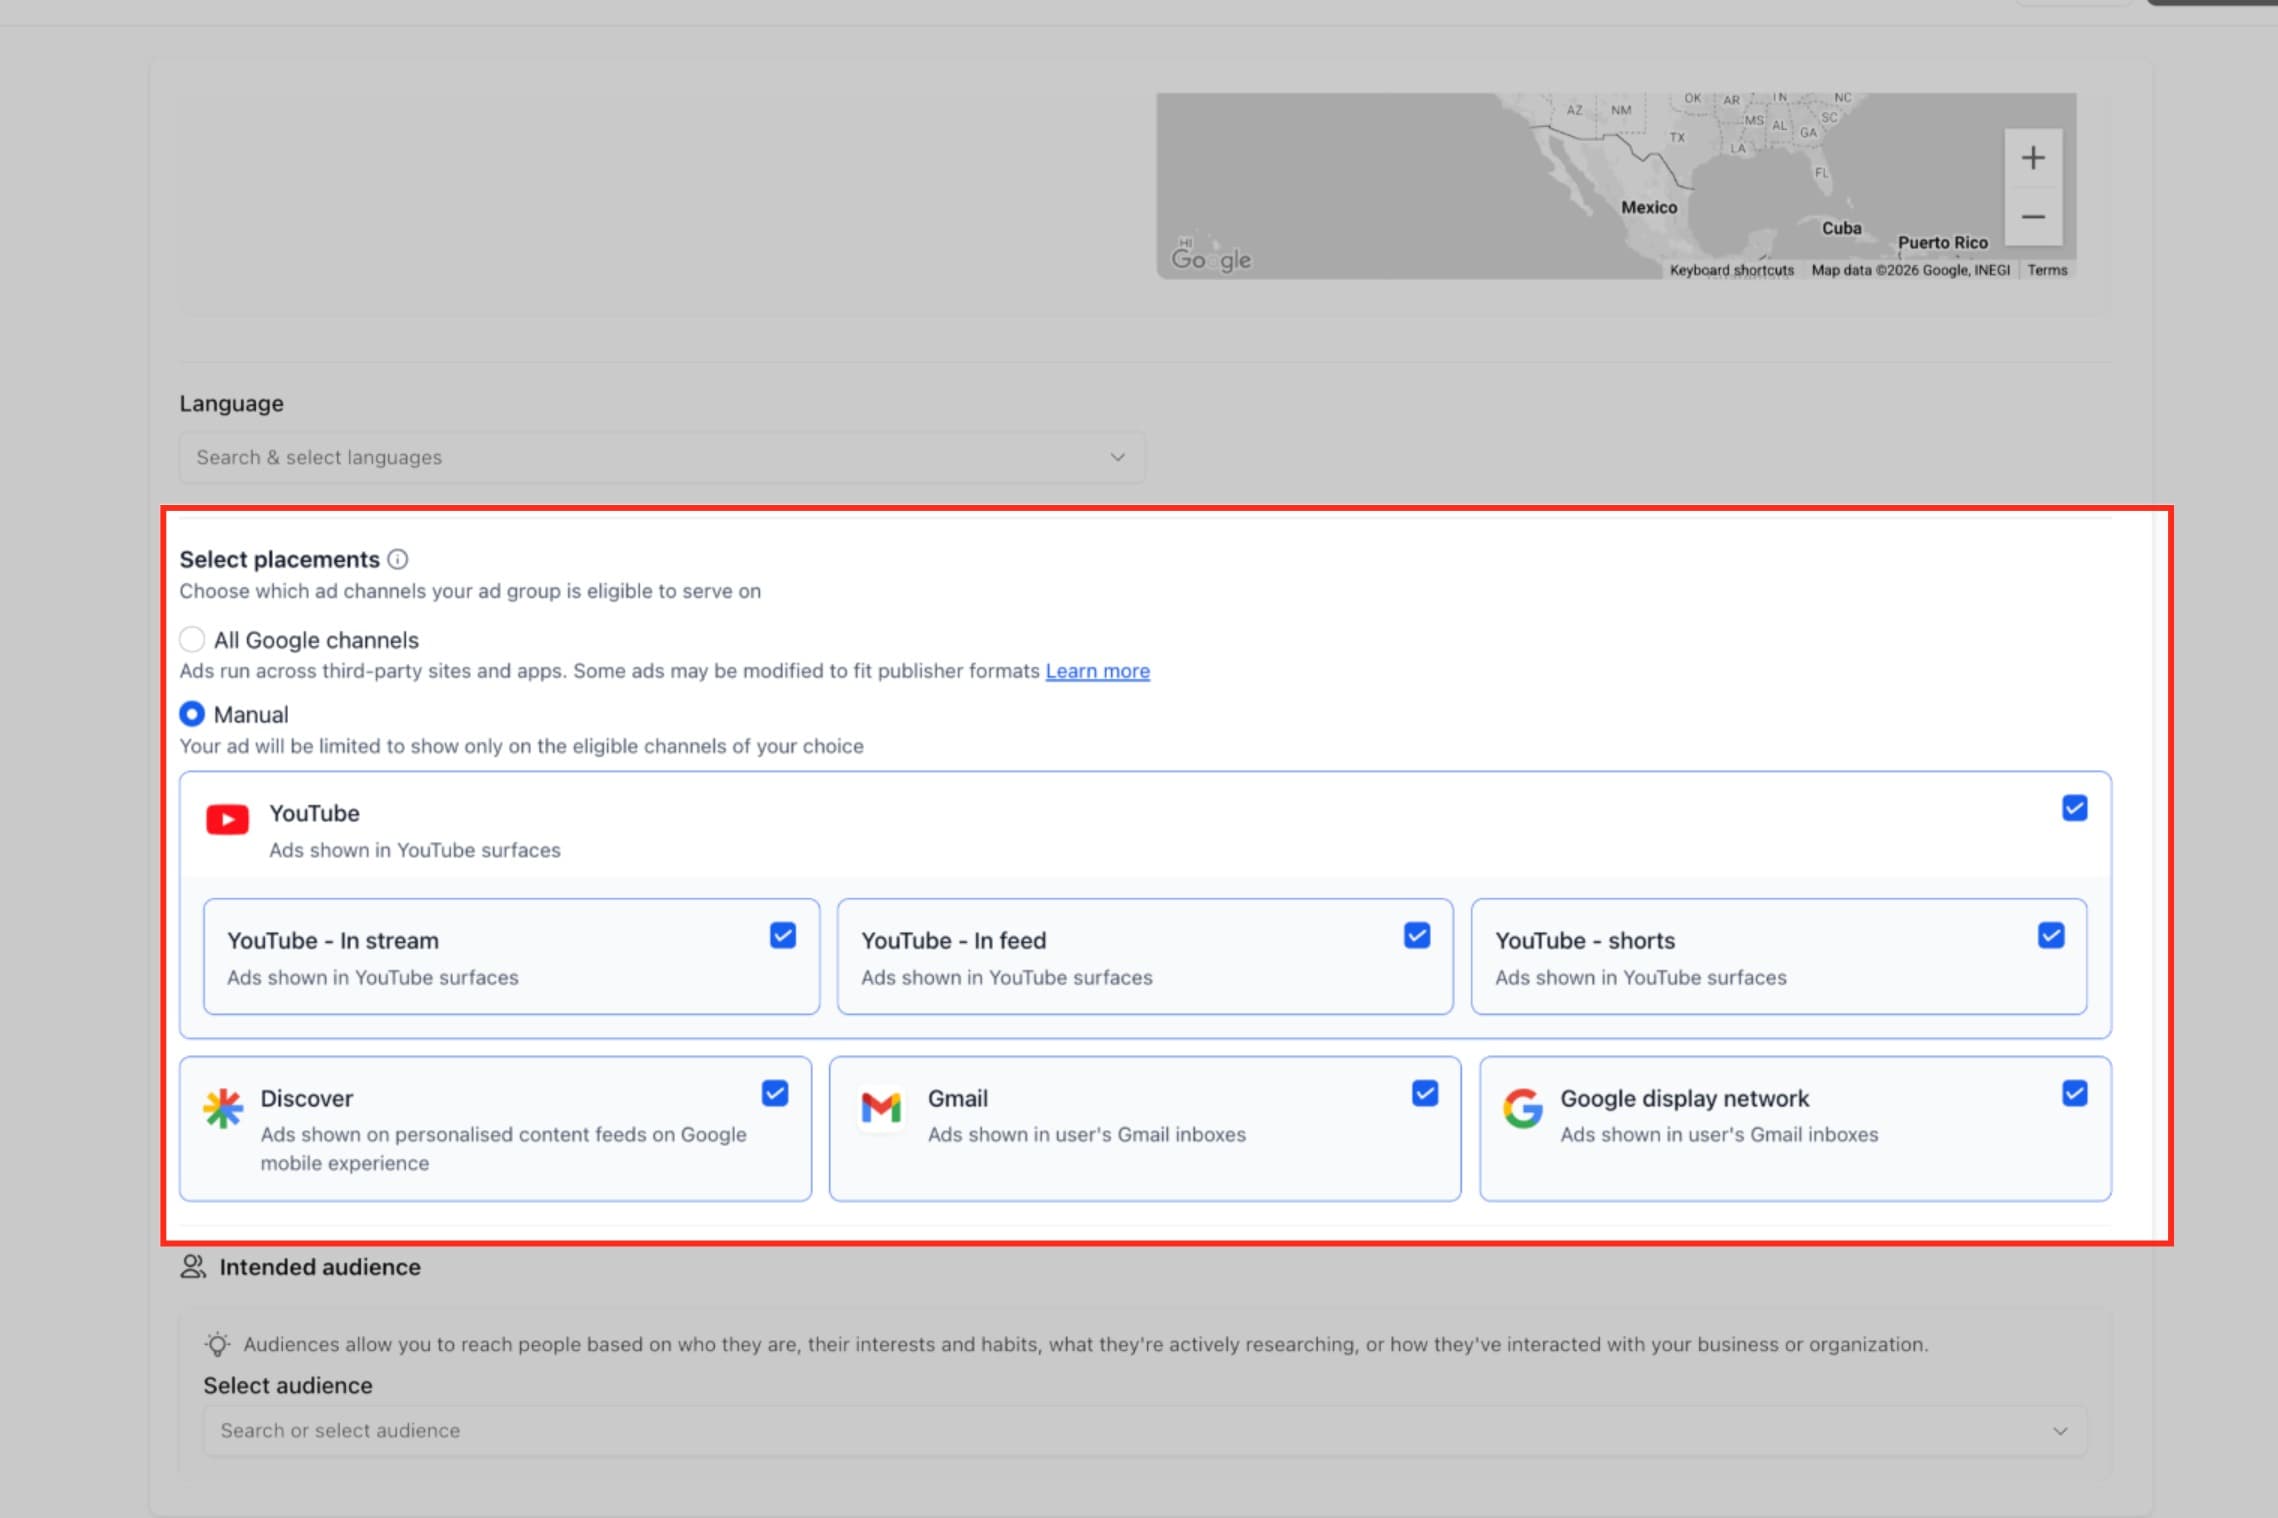The width and height of the screenshot is (2278, 1518).
Task: Click Keyboard shortcuts on the map
Action: (x=1731, y=270)
